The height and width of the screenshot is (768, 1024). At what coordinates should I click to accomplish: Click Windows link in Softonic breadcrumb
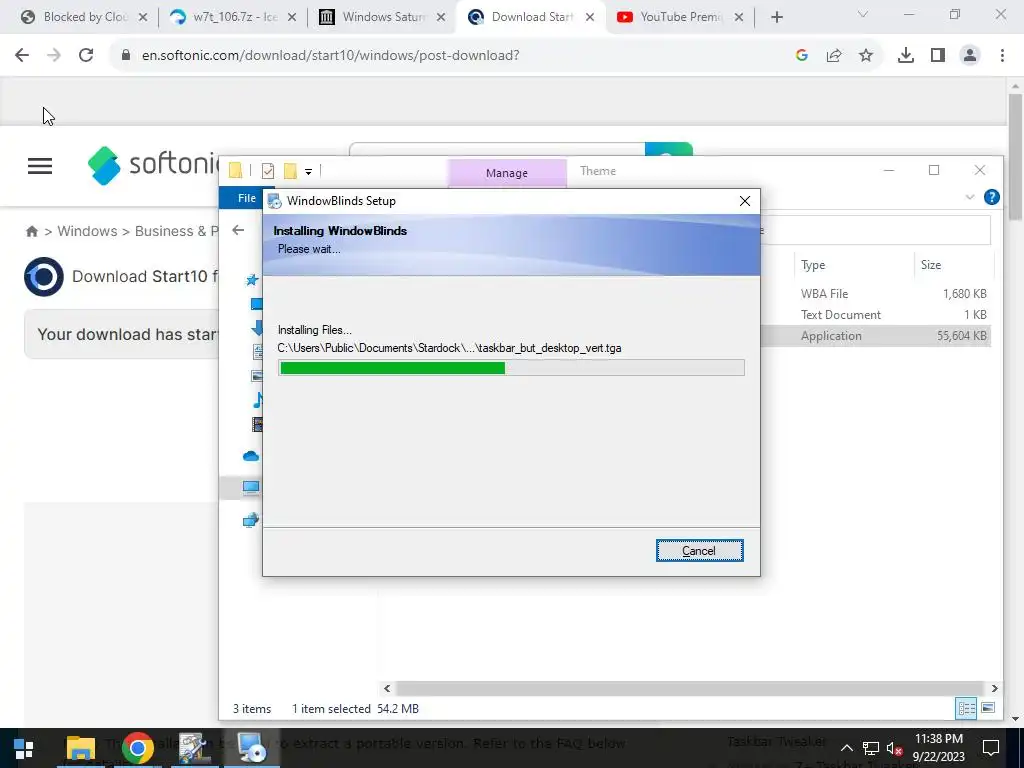click(x=87, y=231)
